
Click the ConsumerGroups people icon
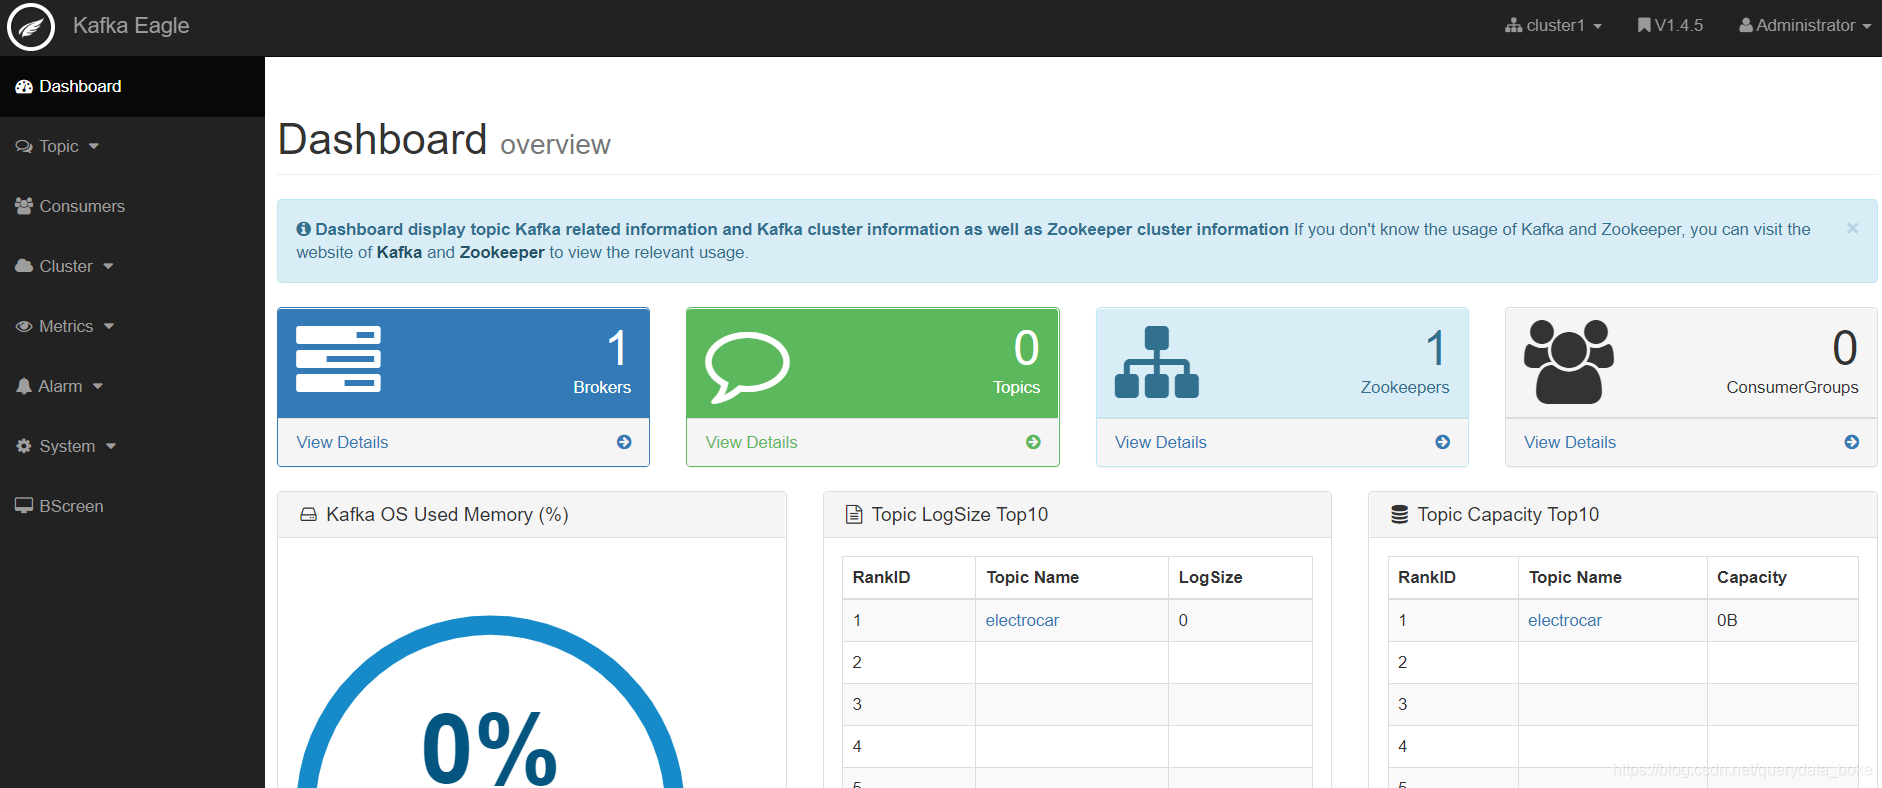pos(1569,362)
